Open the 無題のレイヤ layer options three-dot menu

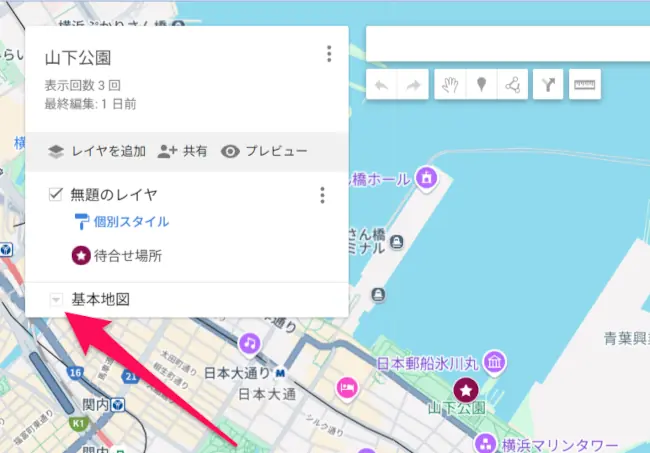323,195
